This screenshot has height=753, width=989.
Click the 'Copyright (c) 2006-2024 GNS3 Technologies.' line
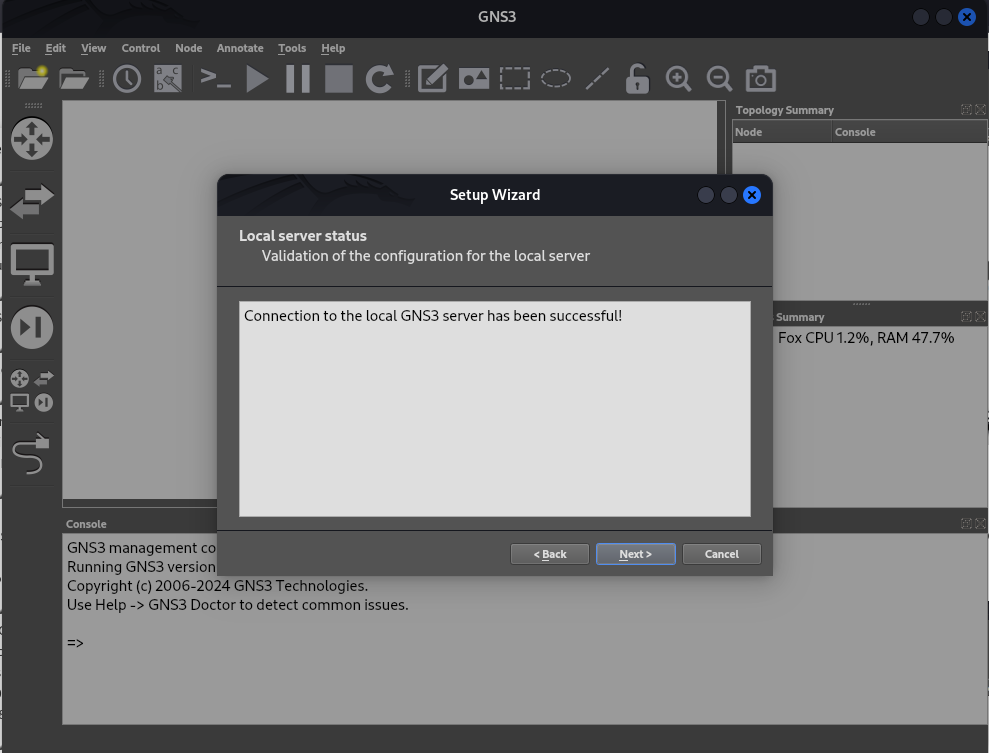pos(218,586)
